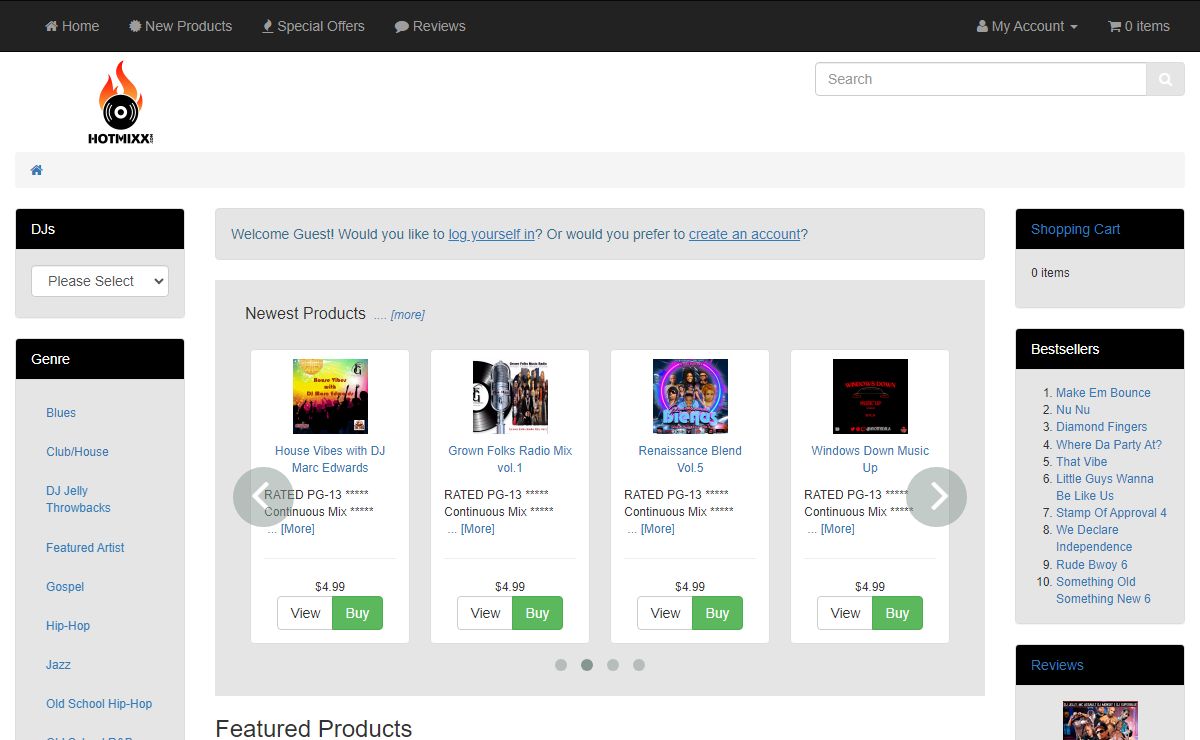Expand the My Account dropdown
This screenshot has height=740, width=1200.
tap(1027, 26)
